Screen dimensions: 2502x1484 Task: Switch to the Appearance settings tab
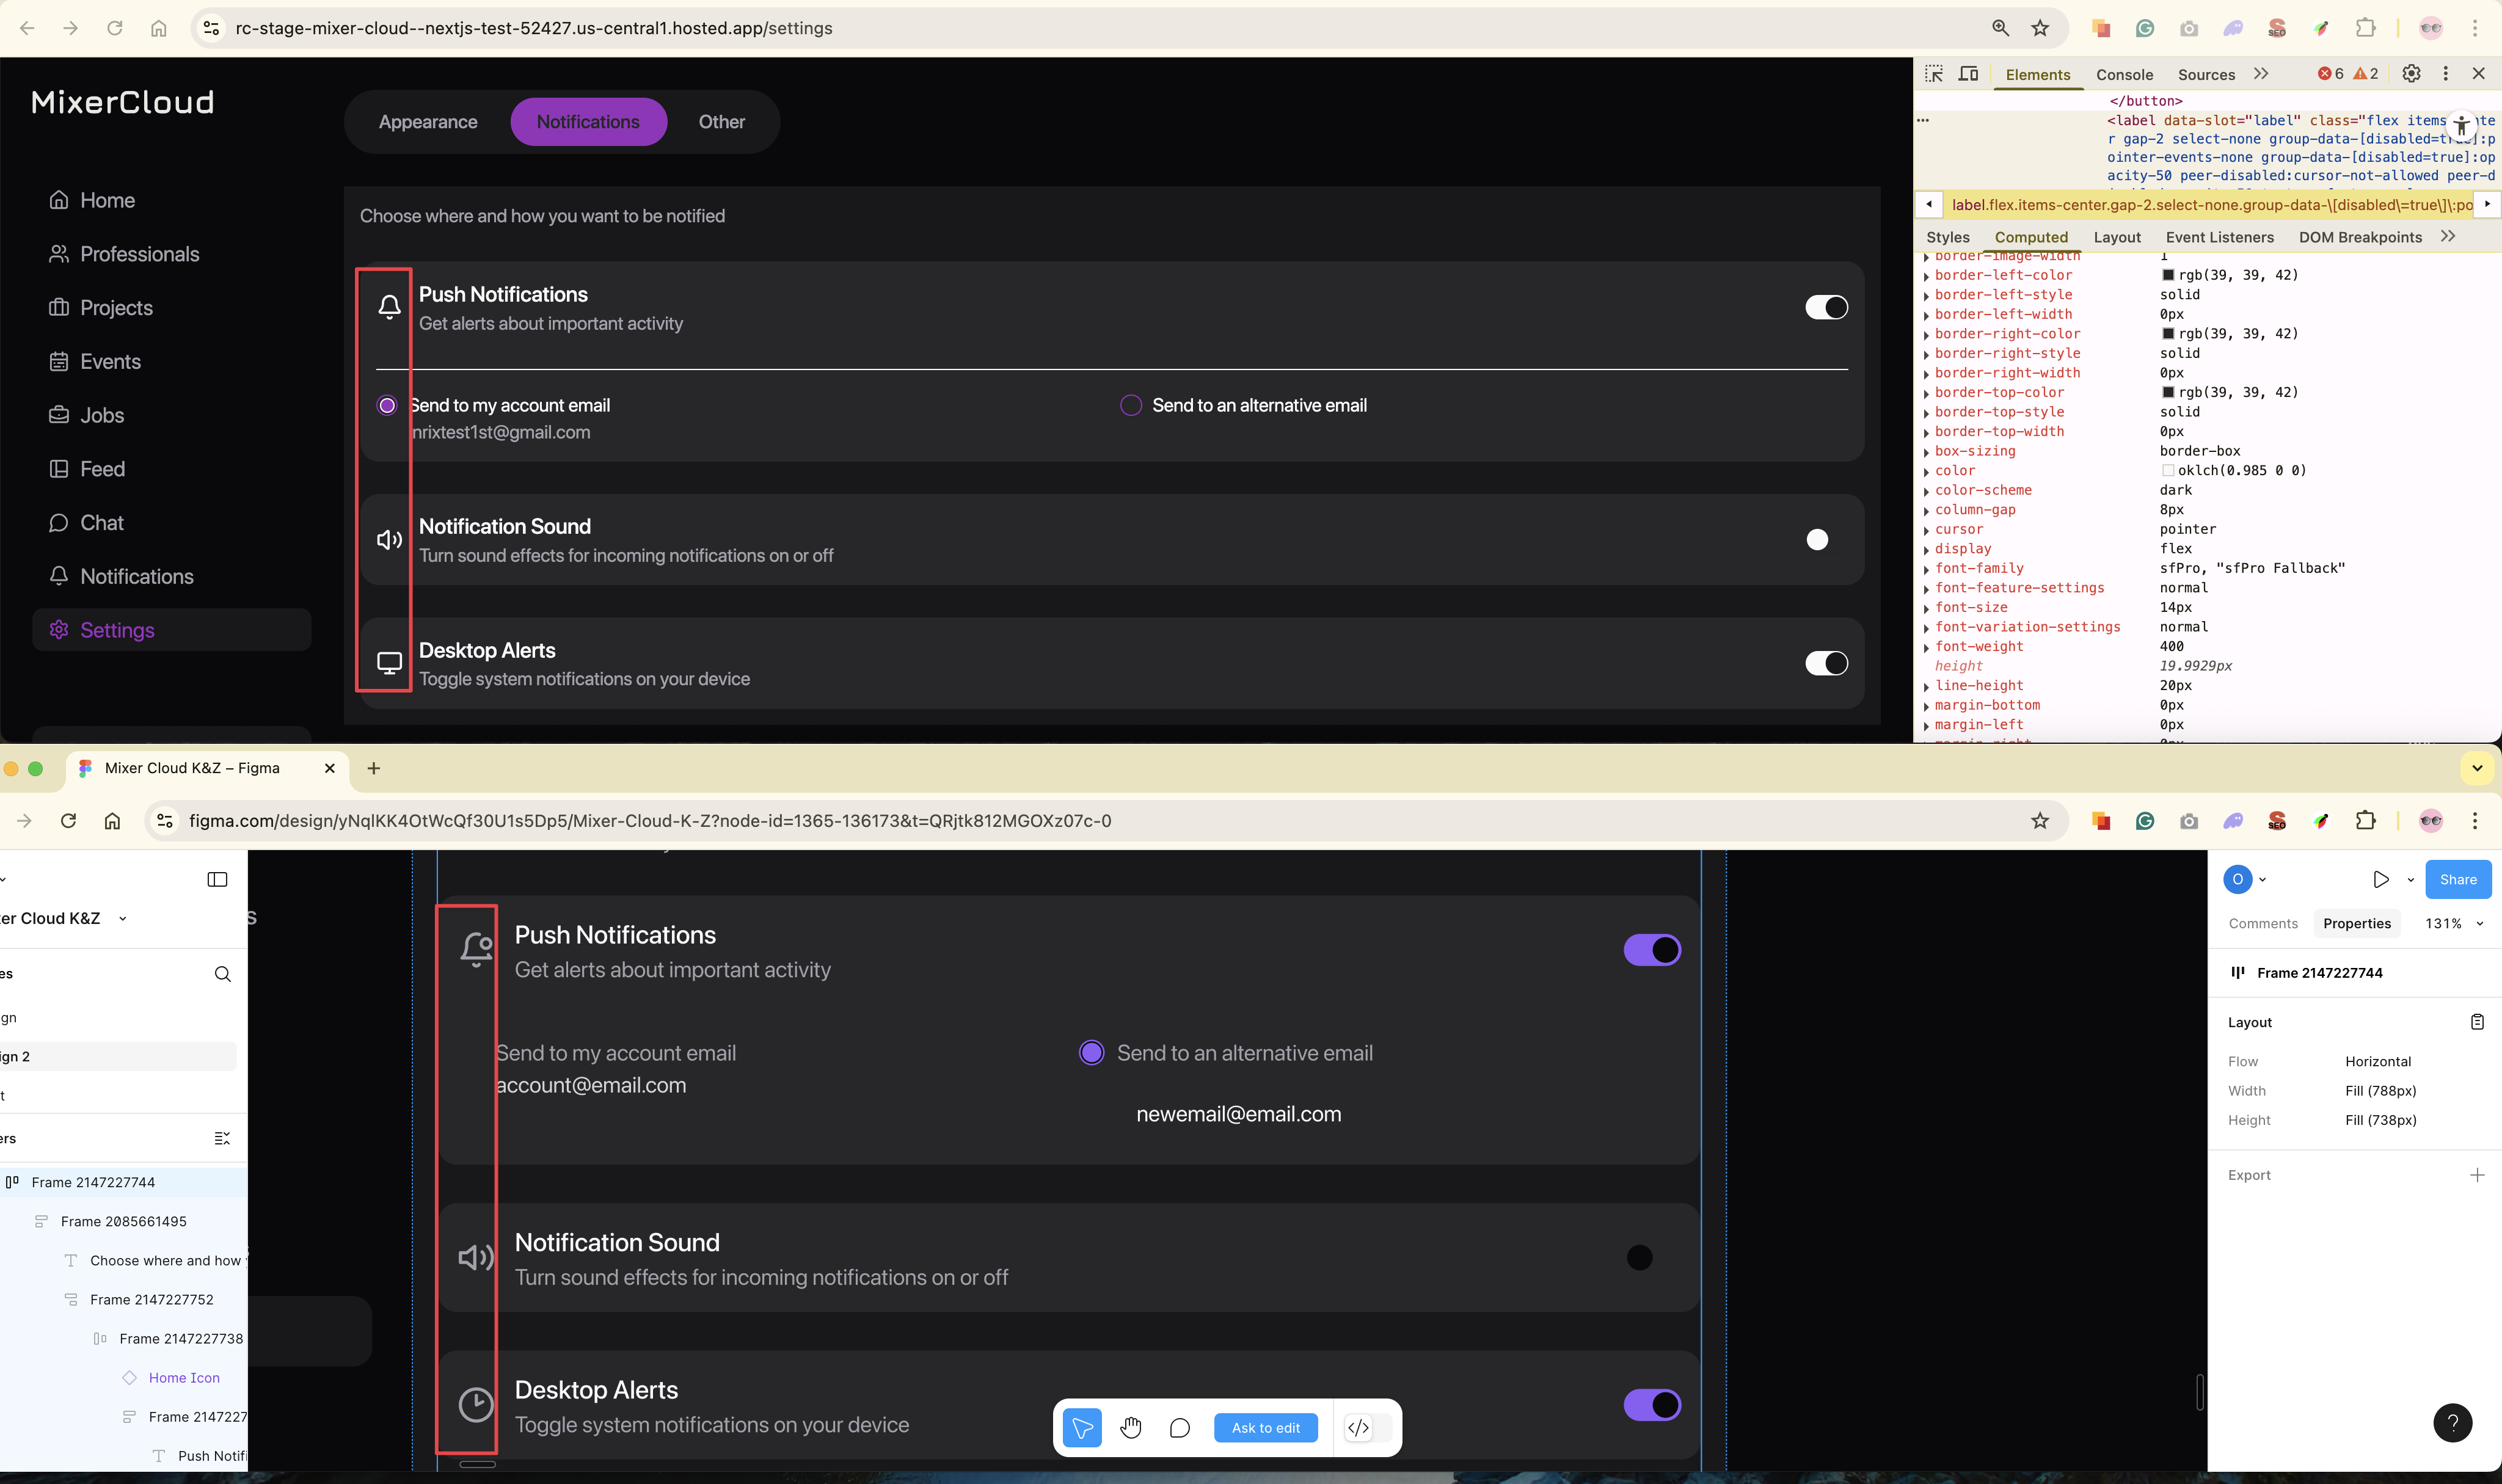click(x=427, y=122)
